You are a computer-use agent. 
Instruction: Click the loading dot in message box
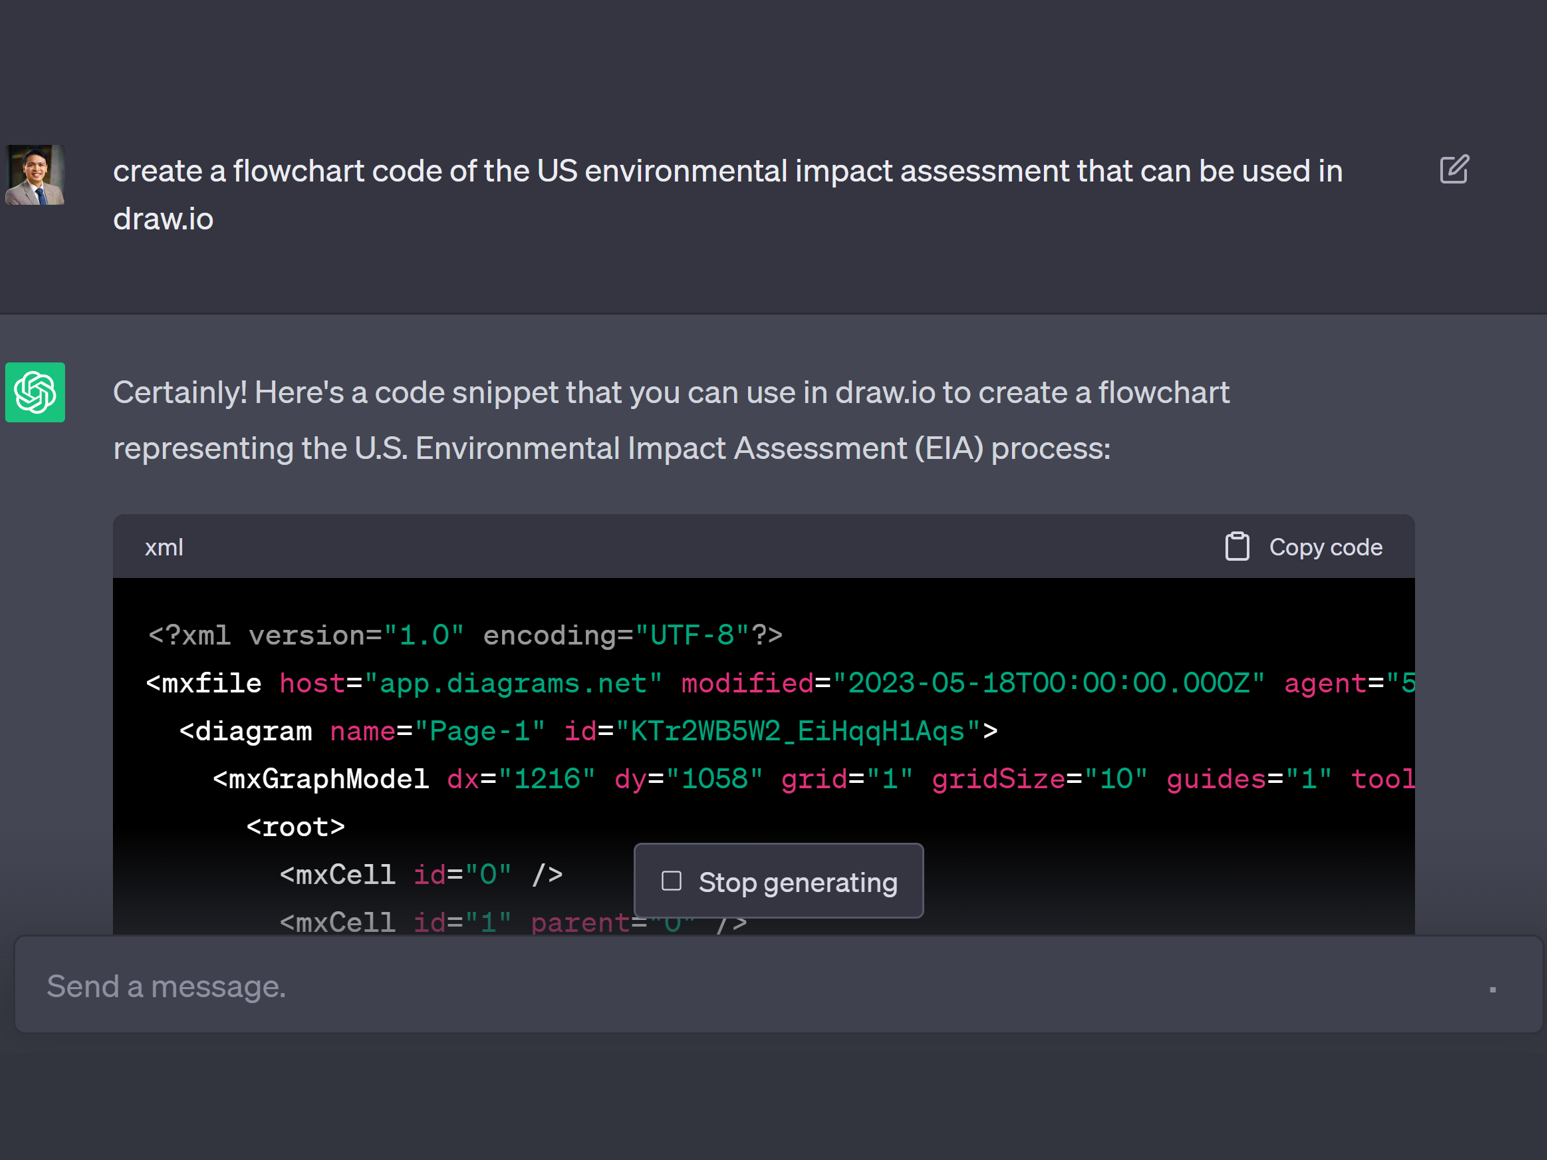point(1492,989)
